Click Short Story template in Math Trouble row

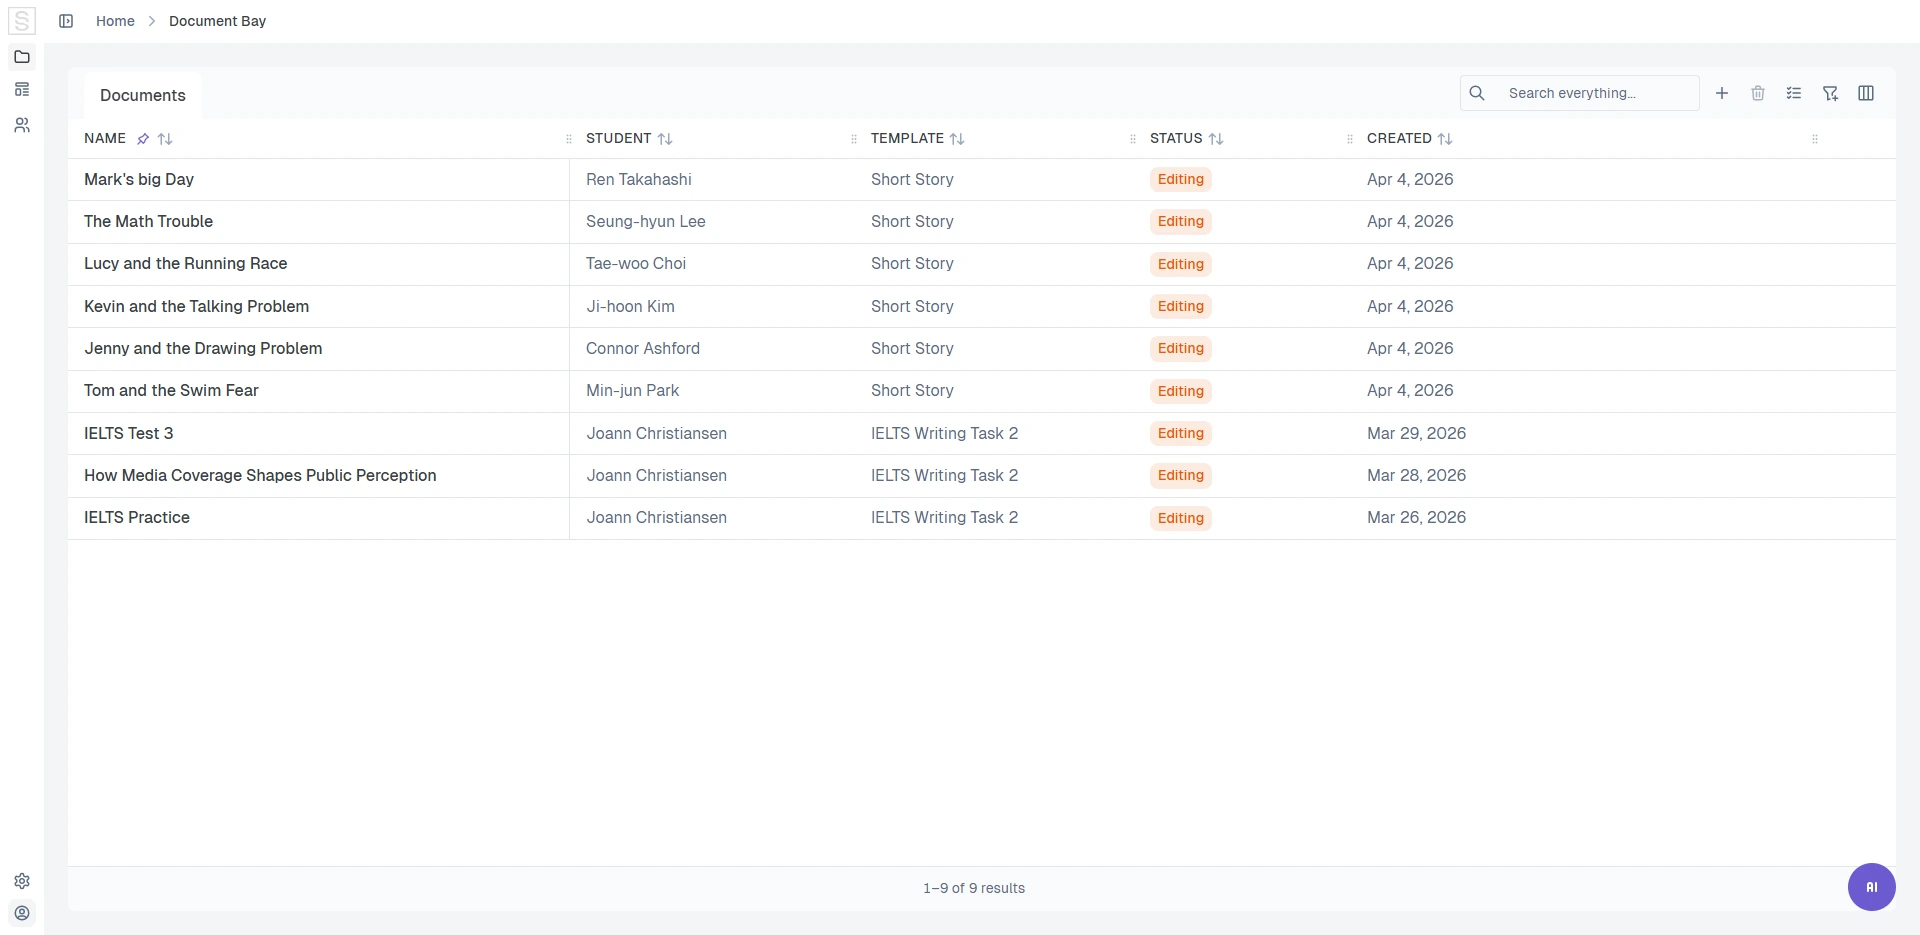coord(912,221)
